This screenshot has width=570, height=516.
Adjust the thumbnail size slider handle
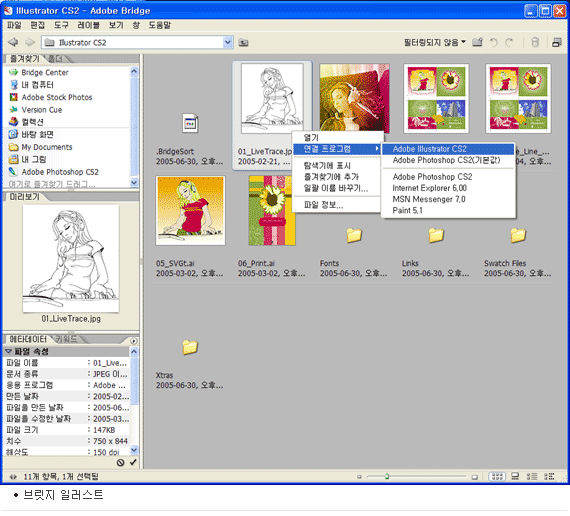point(387,476)
